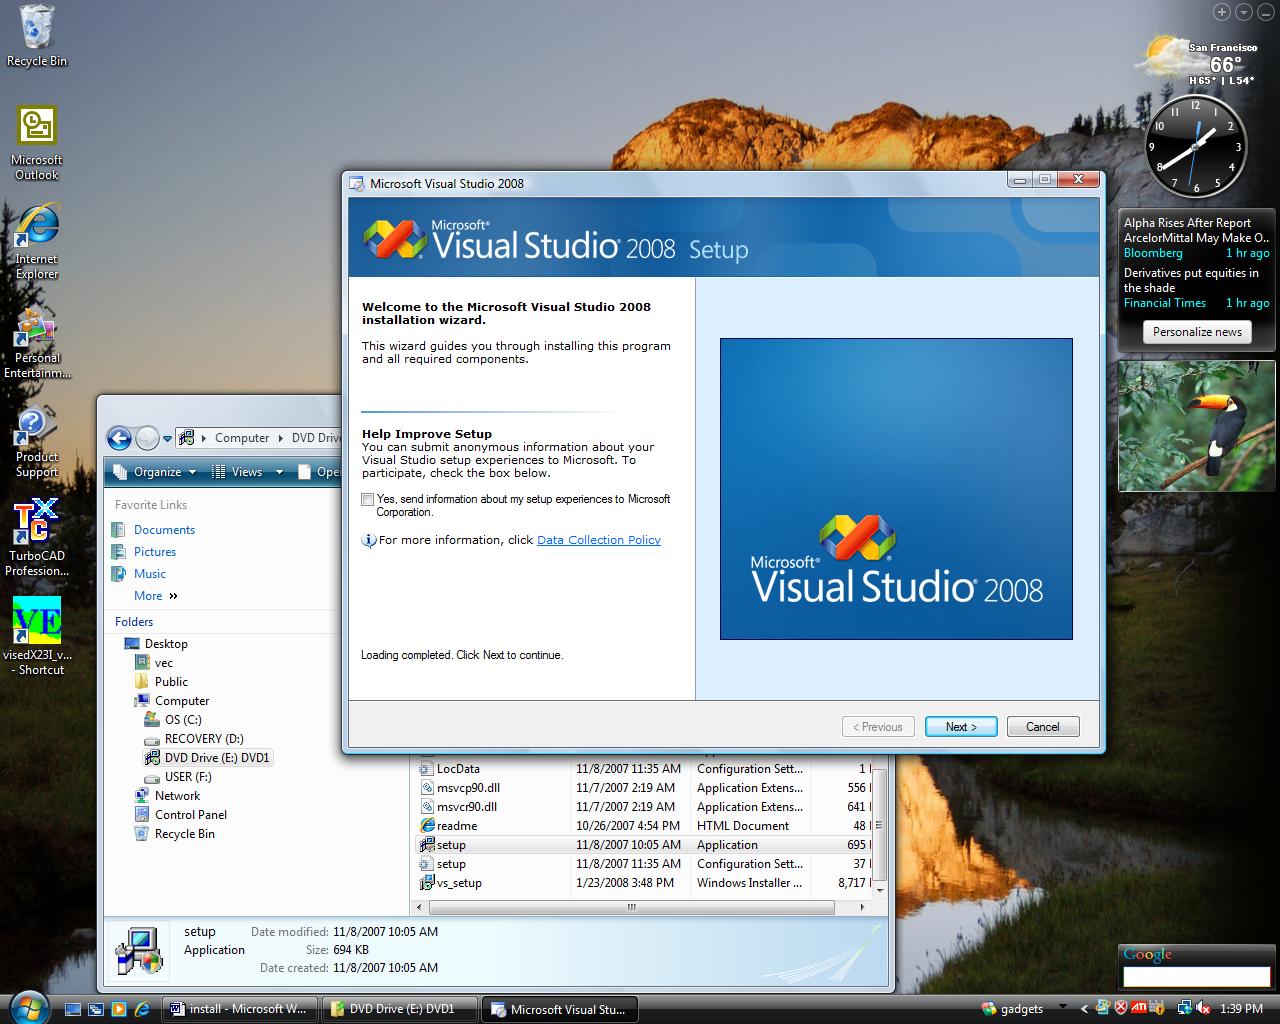
Task: Show hidden tray icons chevron
Action: pyautogui.click(x=1084, y=1008)
